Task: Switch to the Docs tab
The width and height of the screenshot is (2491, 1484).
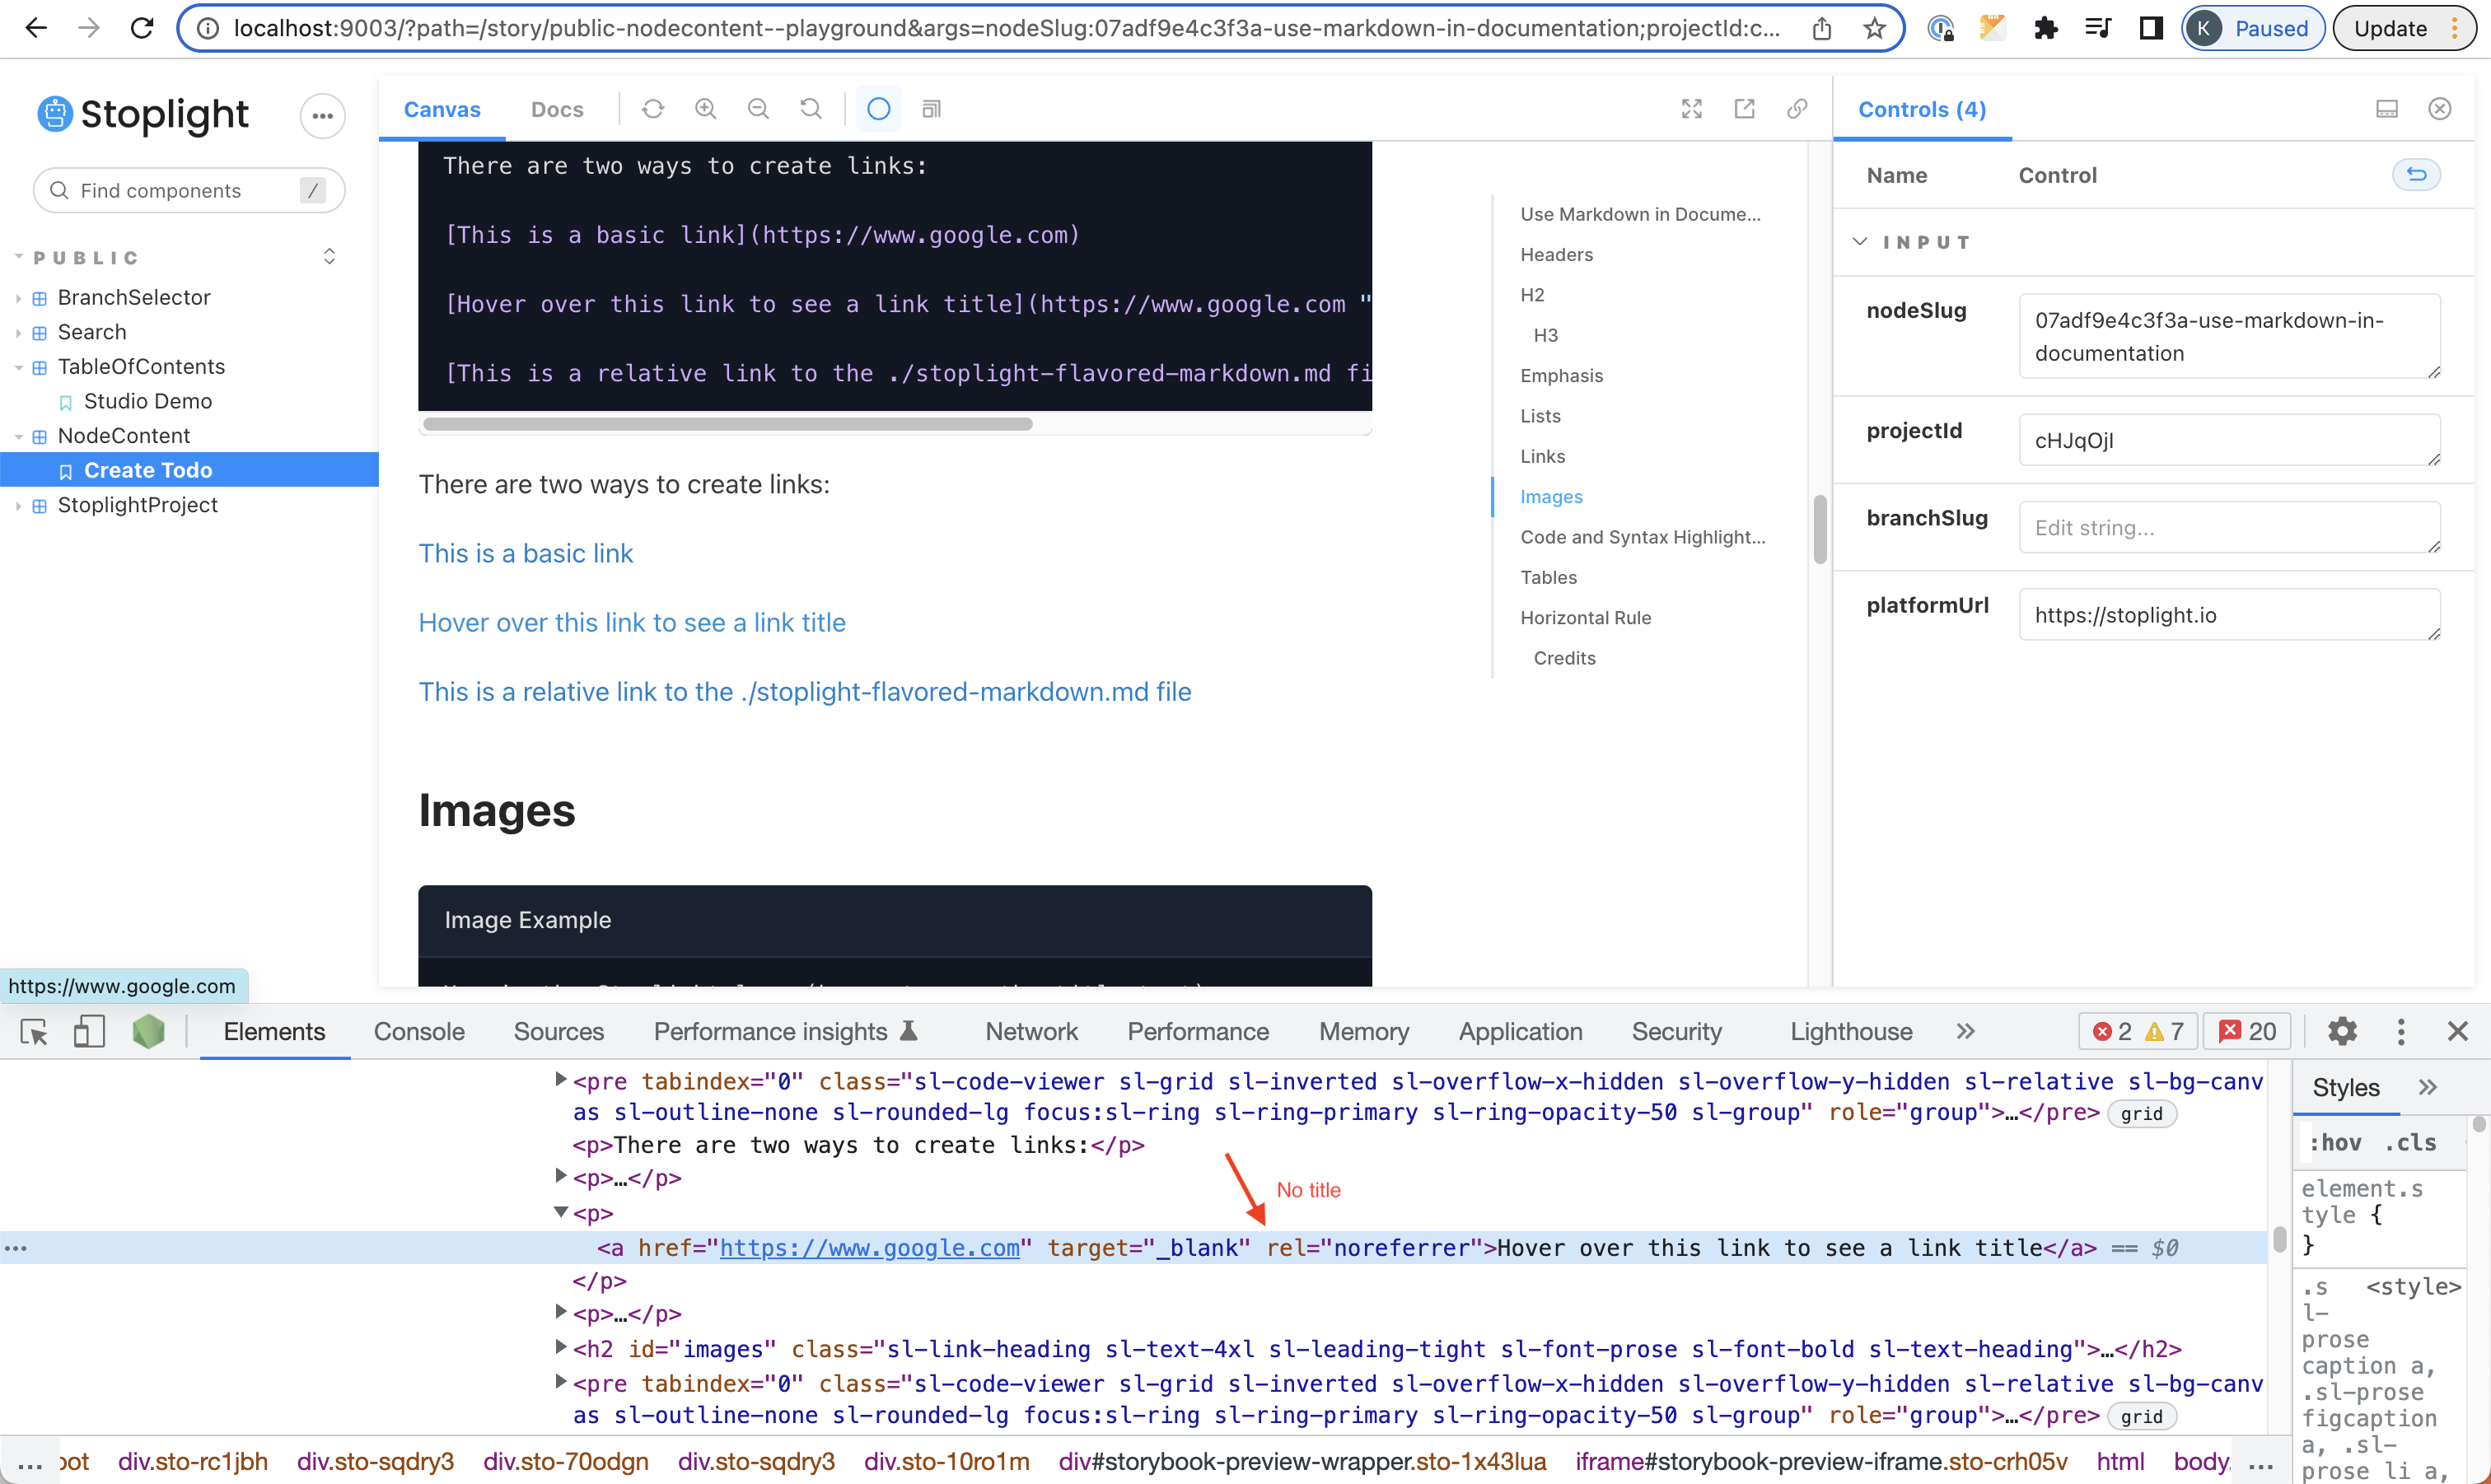Action: point(557,109)
